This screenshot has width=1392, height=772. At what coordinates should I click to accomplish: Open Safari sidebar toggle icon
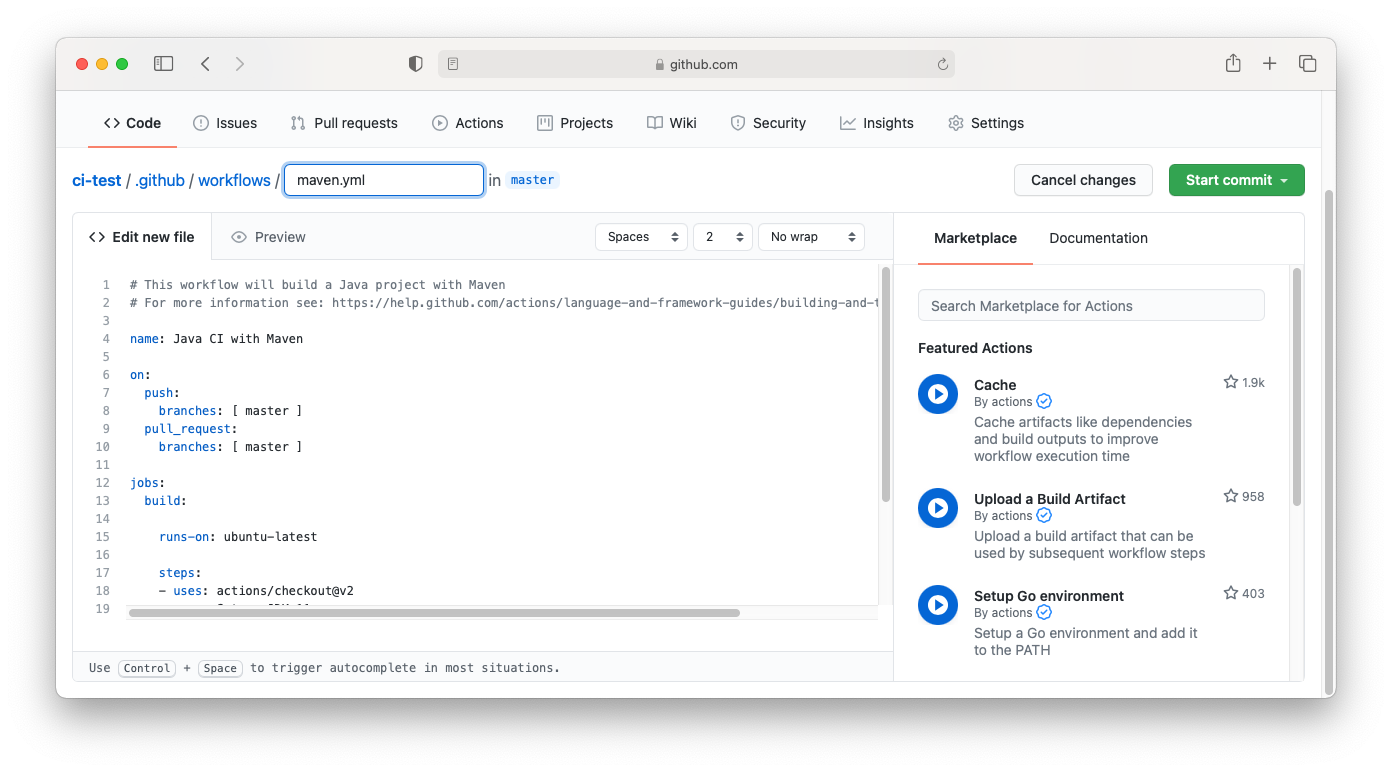pyautogui.click(x=163, y=64)
